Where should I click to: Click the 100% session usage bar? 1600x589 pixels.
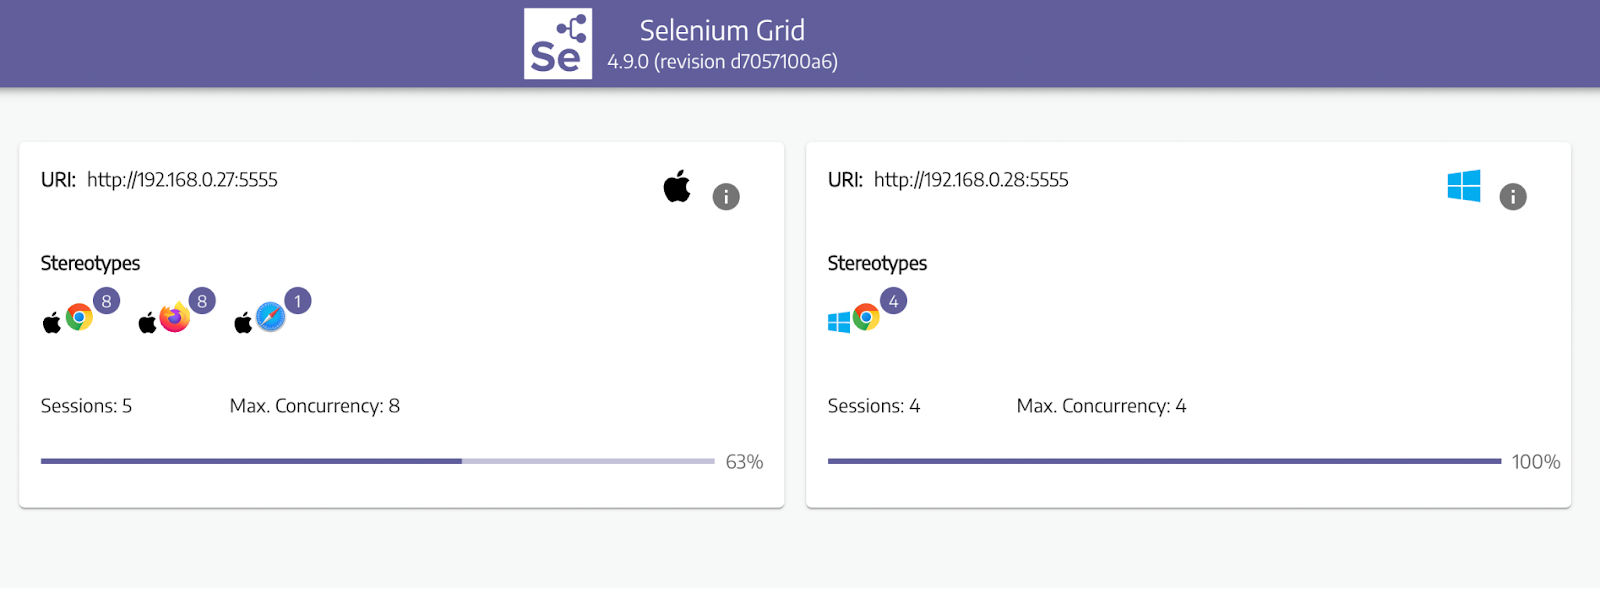coord(1164,461)
